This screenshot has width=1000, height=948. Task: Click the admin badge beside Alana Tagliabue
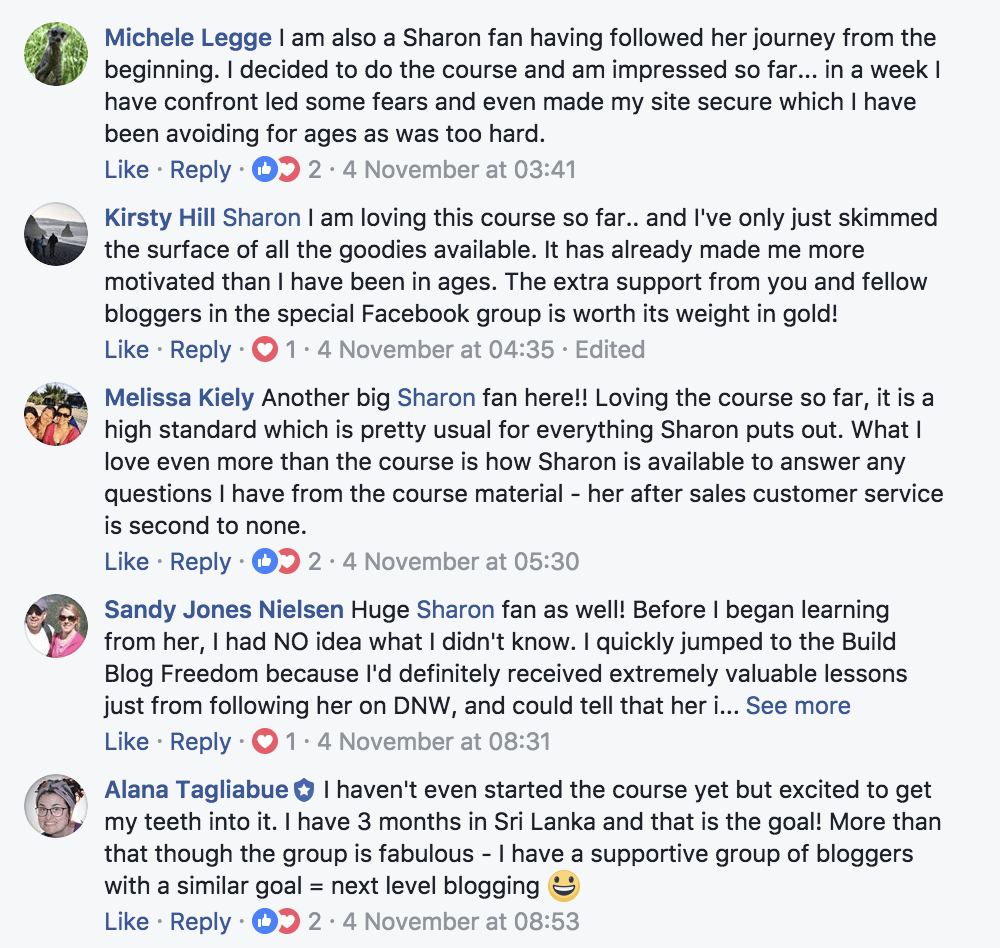[304, 791]
